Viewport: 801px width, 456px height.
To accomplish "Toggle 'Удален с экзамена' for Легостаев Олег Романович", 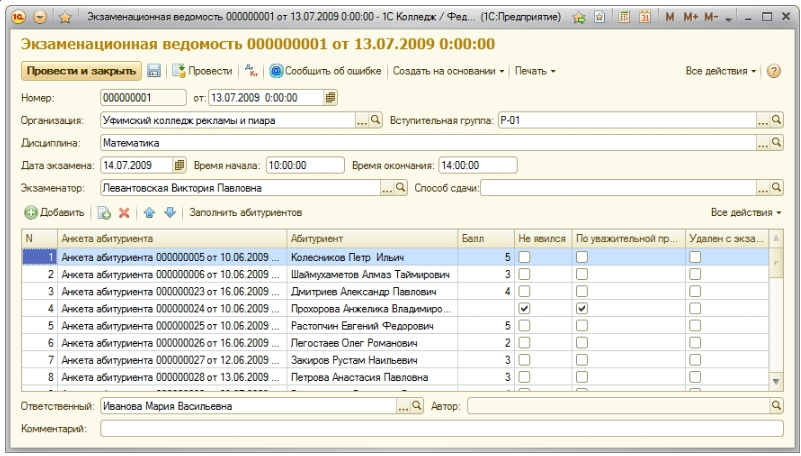I will click(x=695, y=343).
